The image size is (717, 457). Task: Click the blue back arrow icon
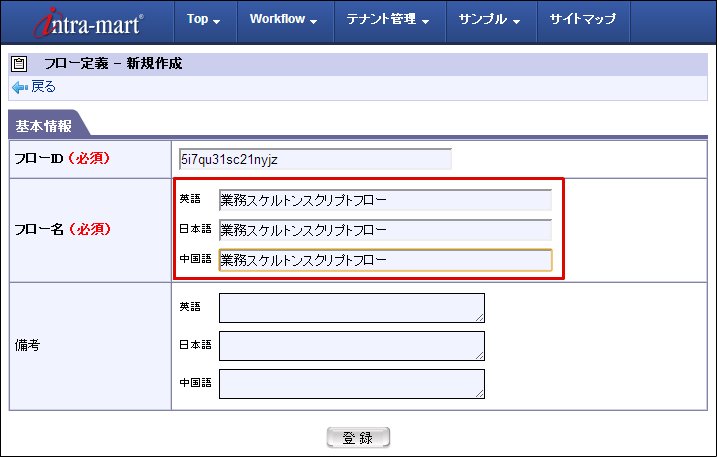pos(20,87)
